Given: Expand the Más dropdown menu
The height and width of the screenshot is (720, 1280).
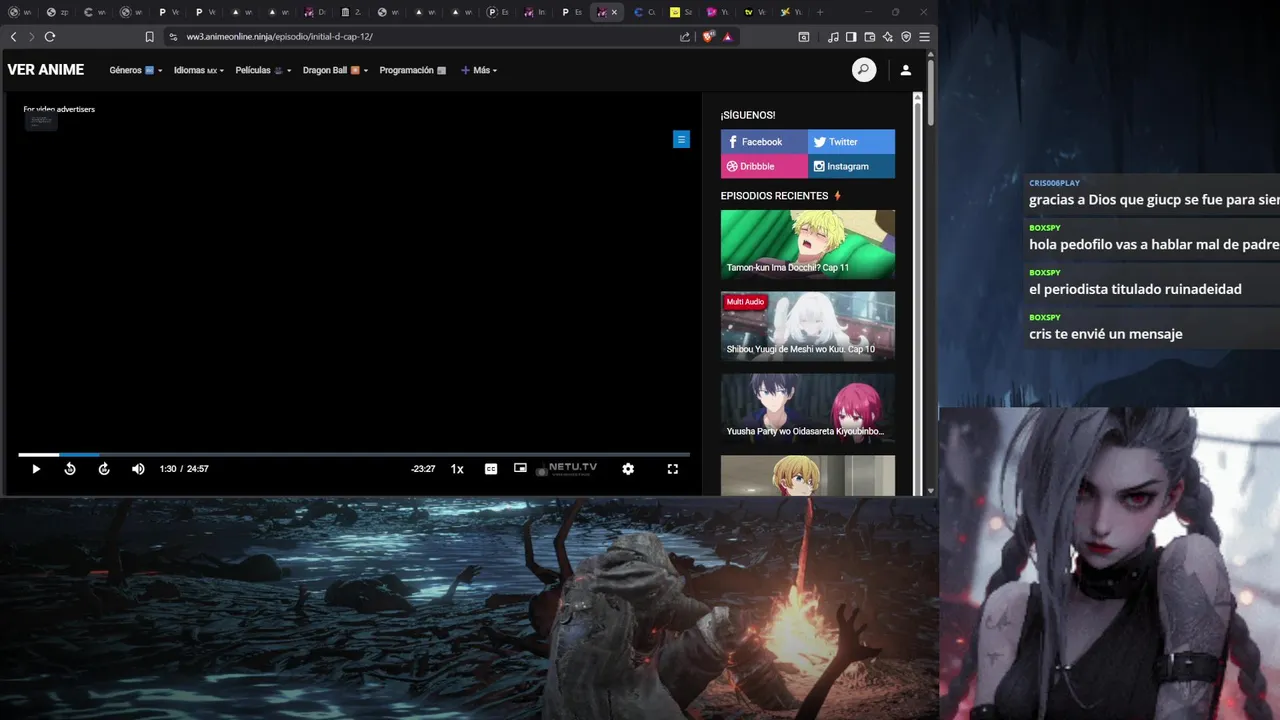Looking at the screenshot, I should click(x=479, y=70).
